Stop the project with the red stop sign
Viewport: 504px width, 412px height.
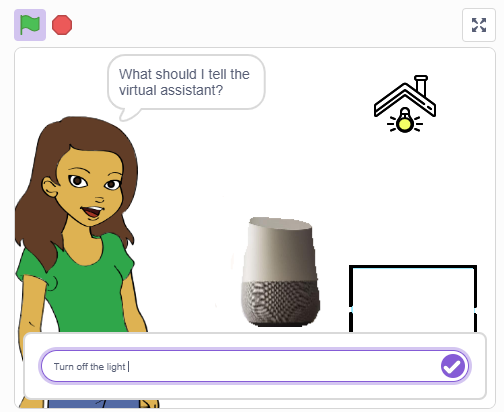pyautogui.click(x=62, y=25)
